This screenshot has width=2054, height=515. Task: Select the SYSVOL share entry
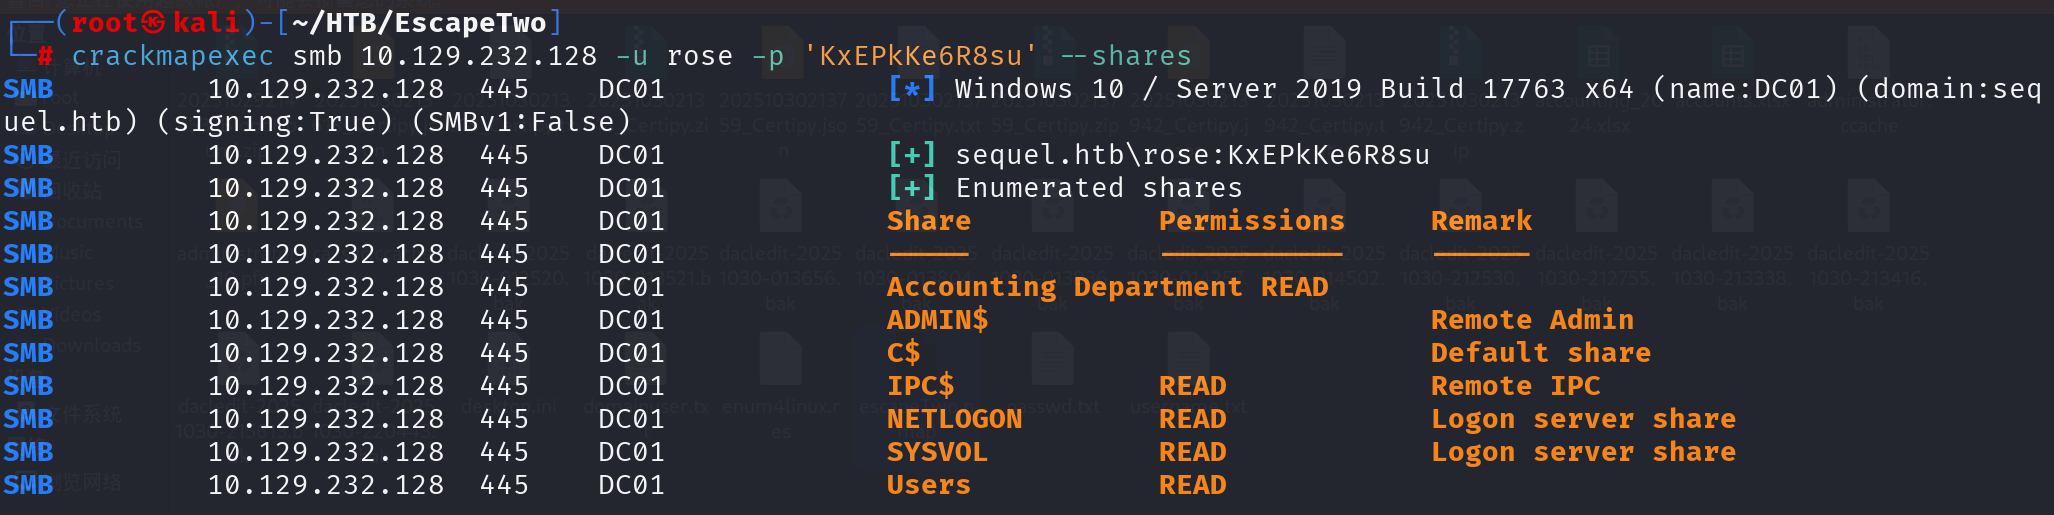(x=937, y=452)
